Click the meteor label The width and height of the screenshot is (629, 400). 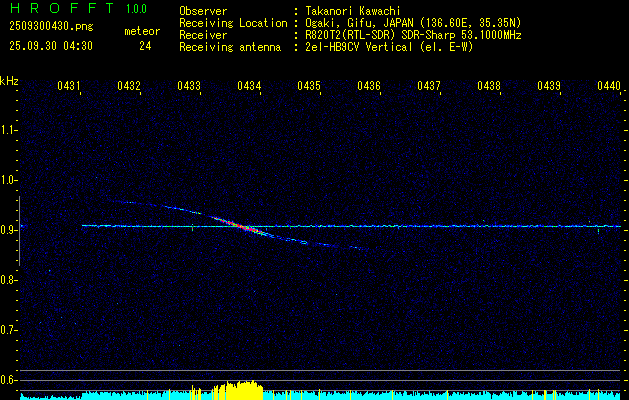142,31
